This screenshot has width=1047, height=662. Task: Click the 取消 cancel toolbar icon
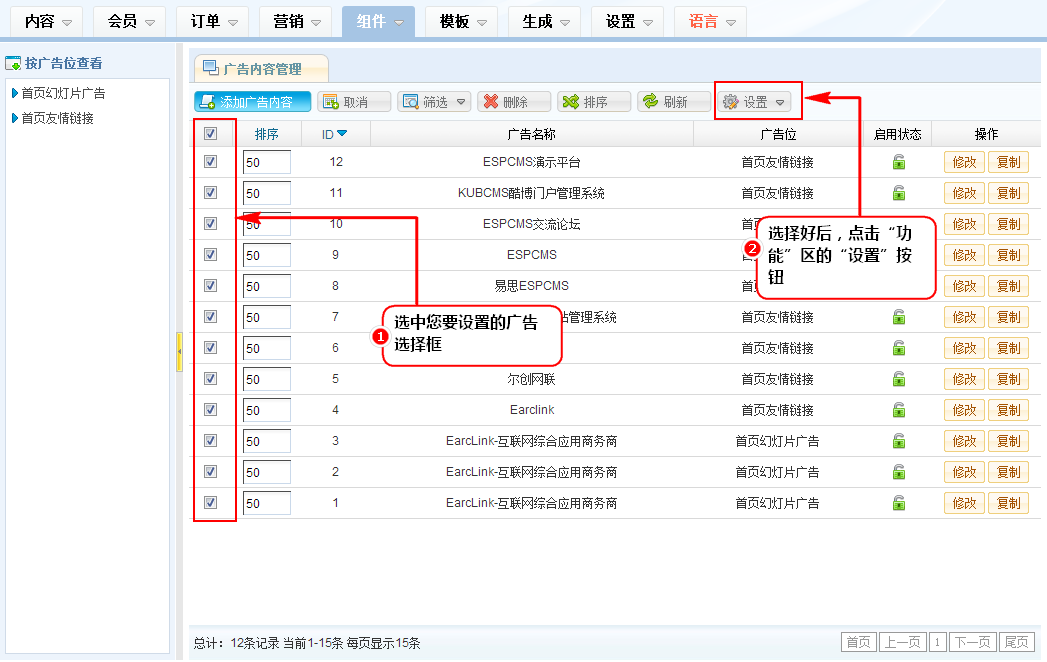pyautogui.click(x=330, y=102)
